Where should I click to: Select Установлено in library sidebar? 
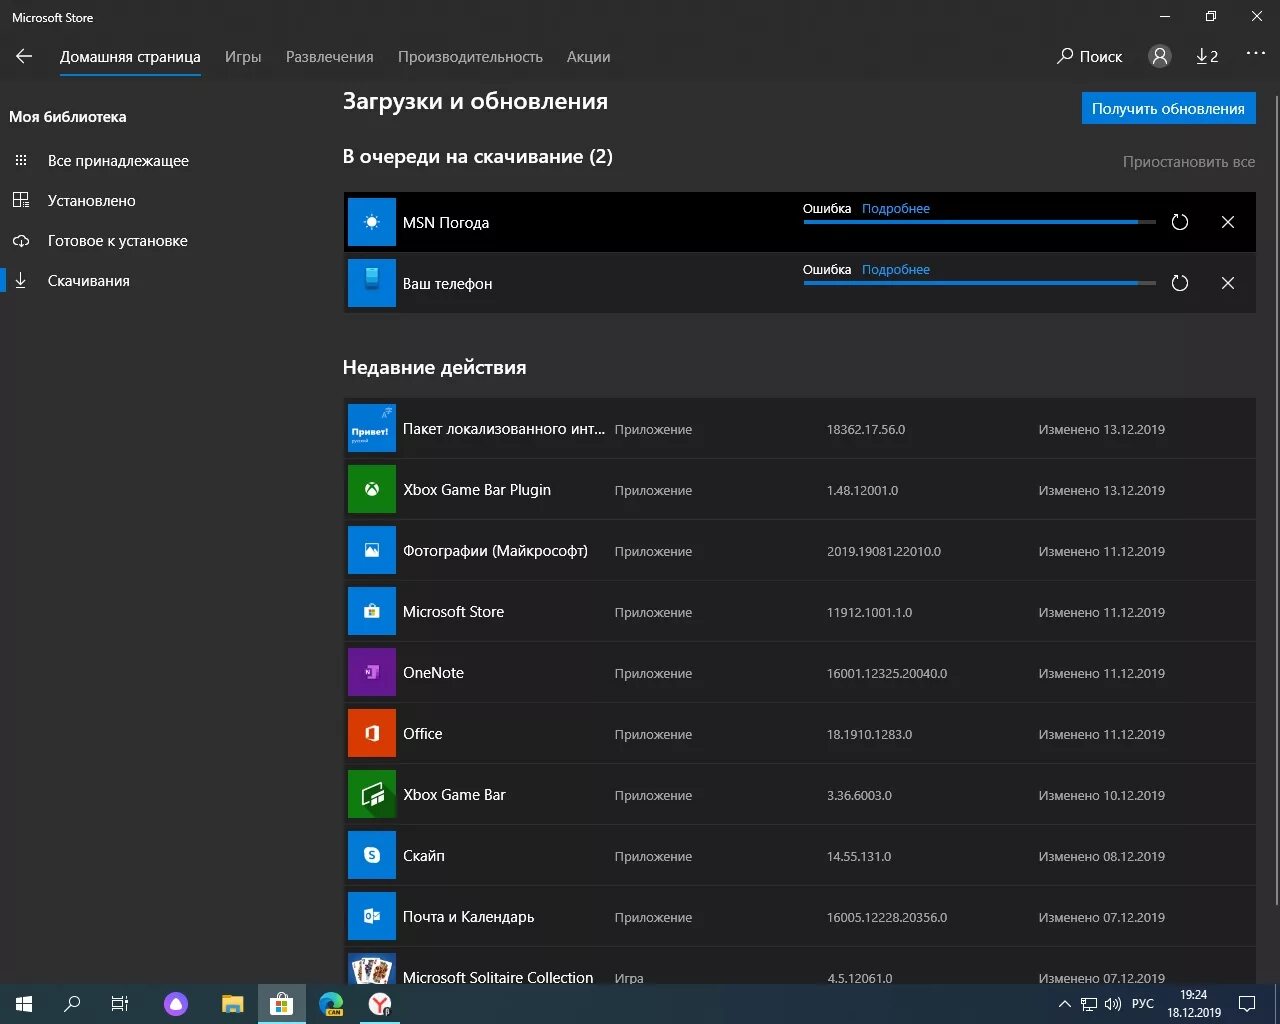pyautogui.click(x=92, y=201)
